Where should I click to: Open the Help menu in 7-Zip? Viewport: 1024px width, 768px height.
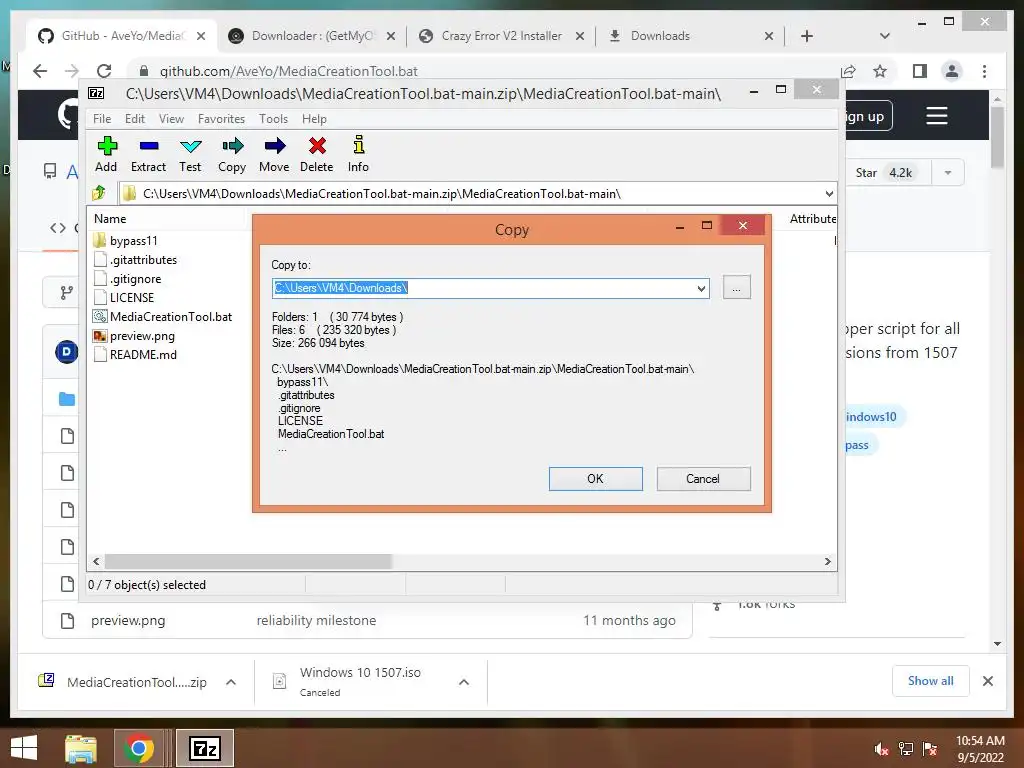coord(314,119)
